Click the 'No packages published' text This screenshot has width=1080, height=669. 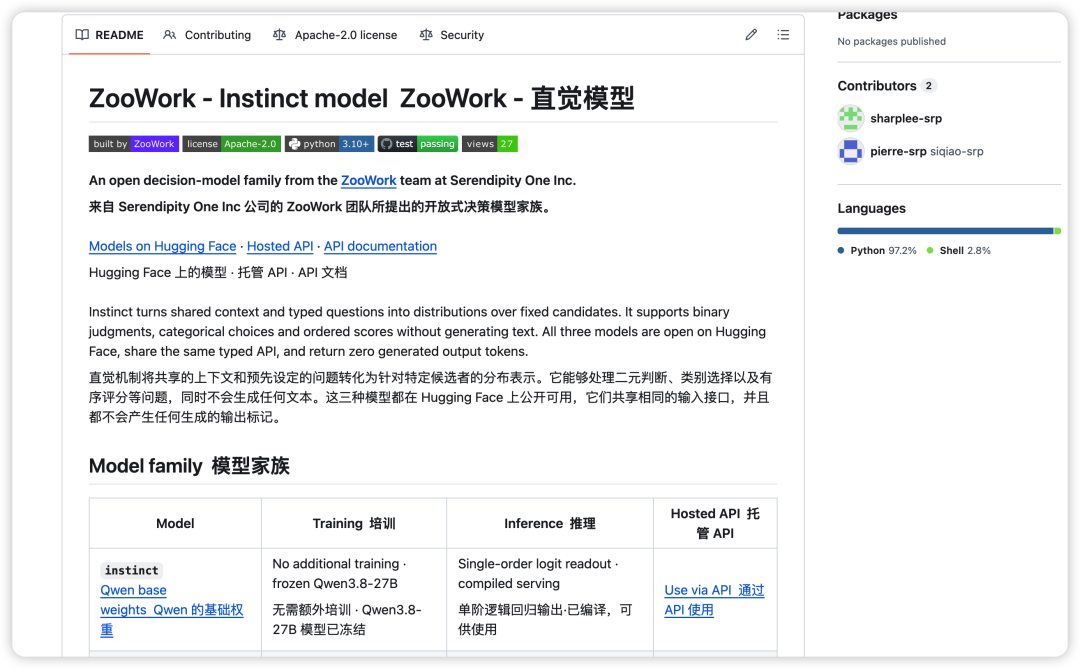coord(891,41)
